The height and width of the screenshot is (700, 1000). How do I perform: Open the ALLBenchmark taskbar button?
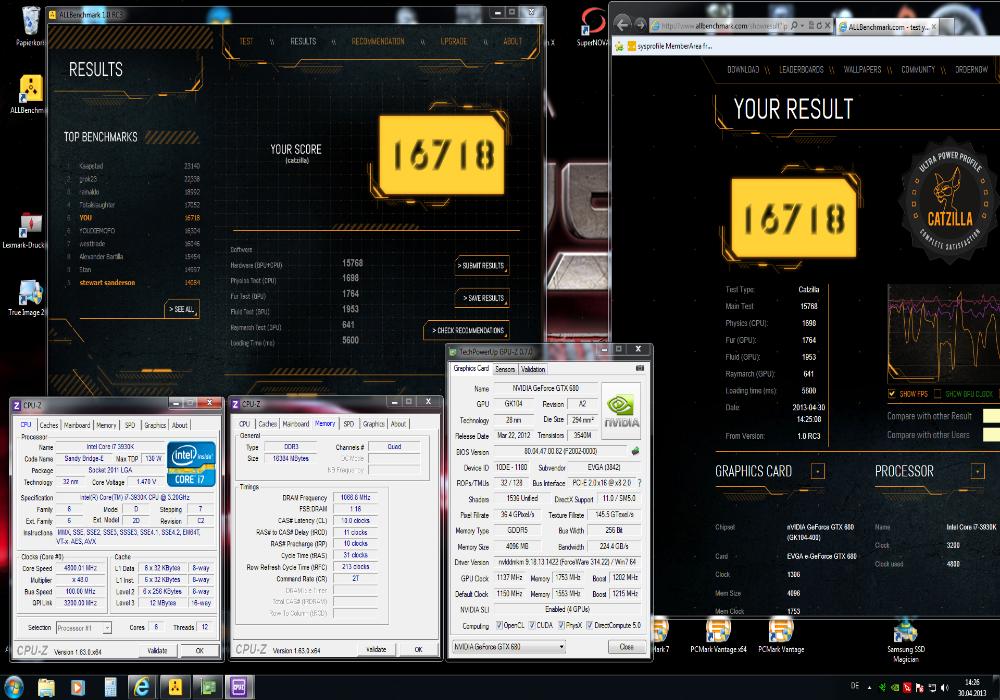pos(175,687)
